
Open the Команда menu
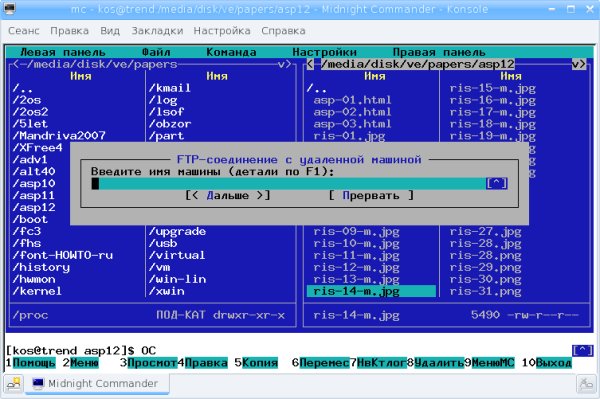(x=231, y=52)
